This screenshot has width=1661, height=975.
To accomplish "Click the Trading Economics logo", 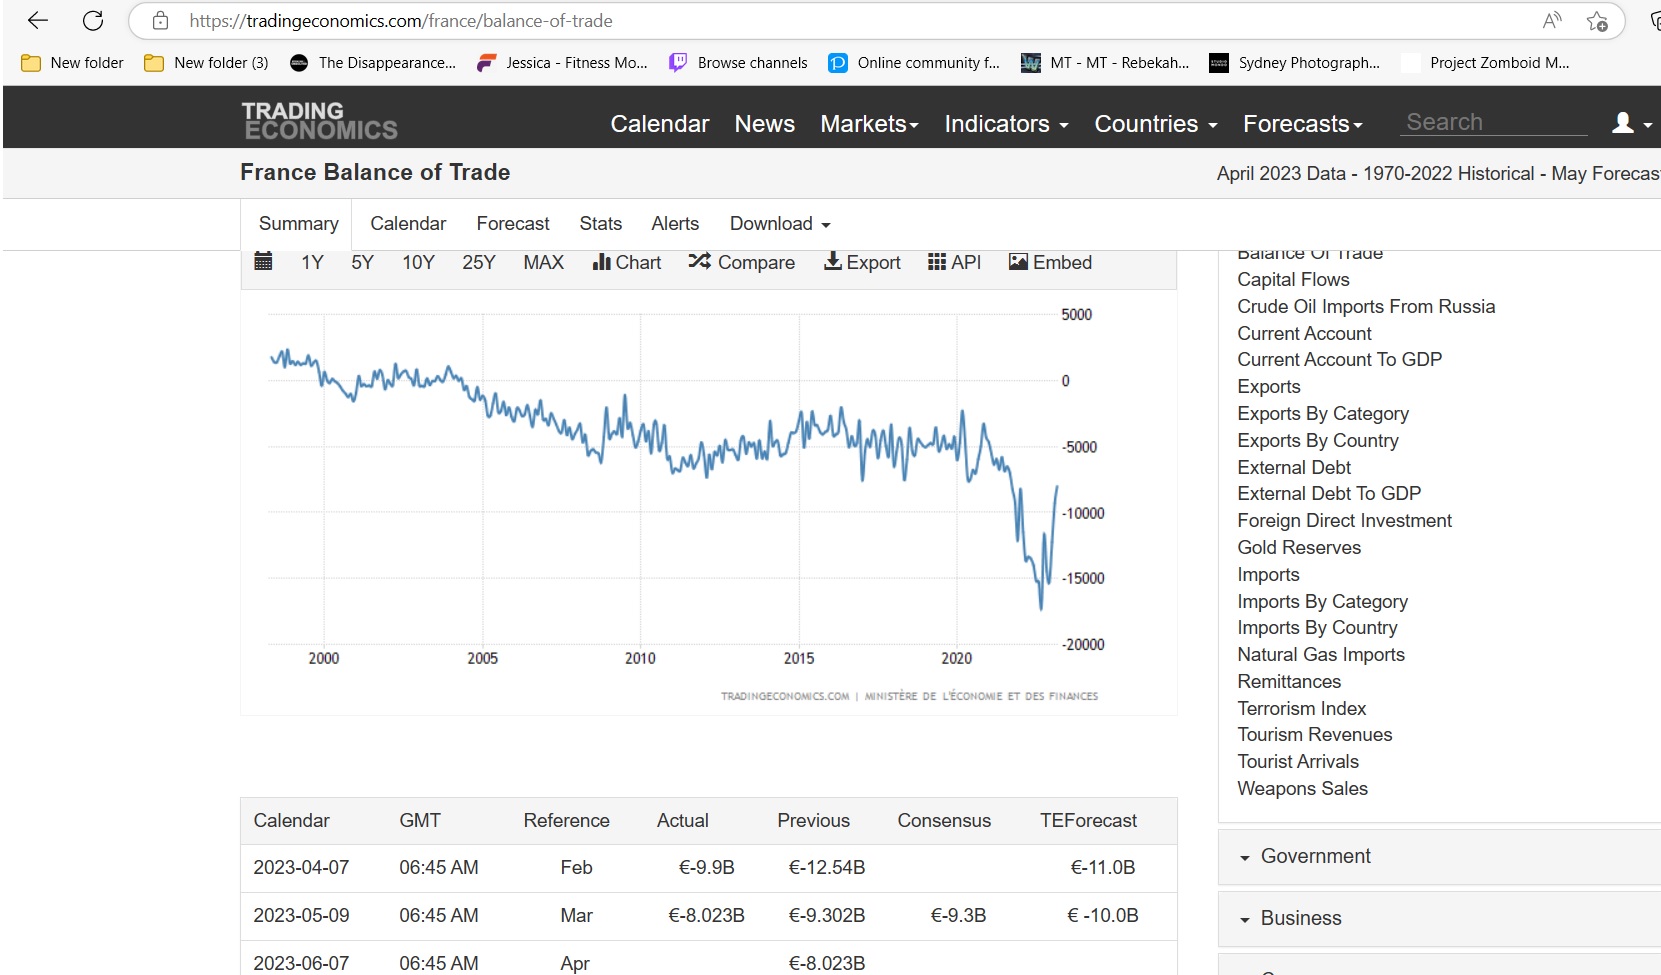I will 320,120.
